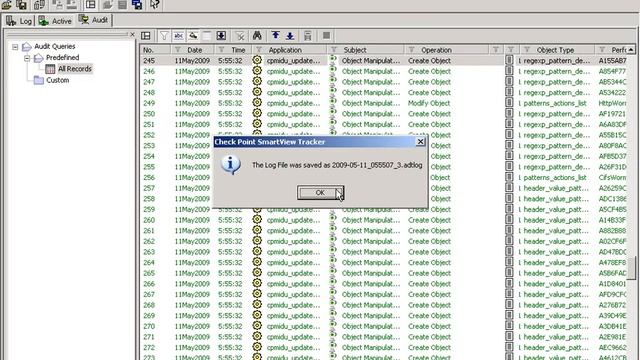Select the All Records query
This screenshot has width=640, height=360.
click(x=74, y=69)
